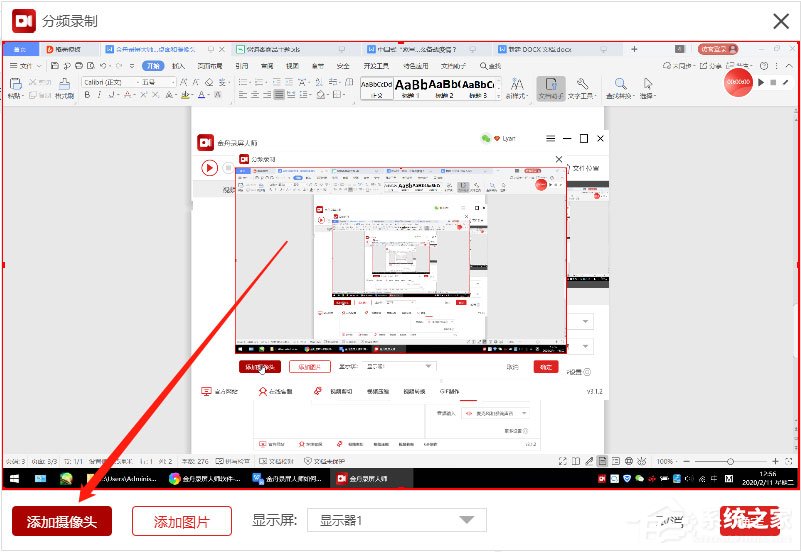This screenshot has height=552, width=801.
Task: Click the zoom out minus in status bar
Action: click(686, 461)
